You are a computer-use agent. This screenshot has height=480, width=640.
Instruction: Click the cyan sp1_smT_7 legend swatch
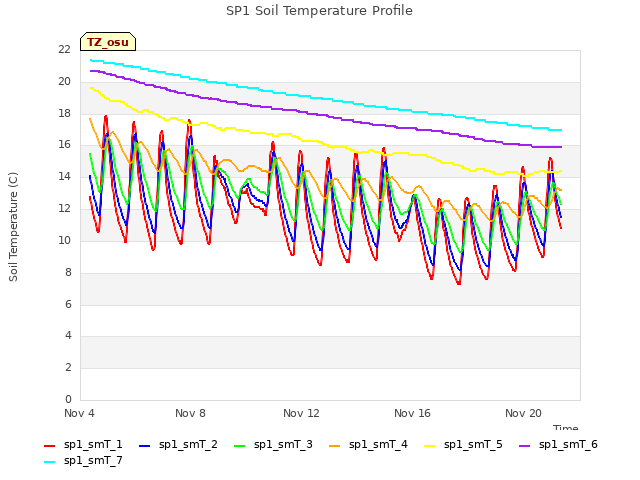pos(49,462)
